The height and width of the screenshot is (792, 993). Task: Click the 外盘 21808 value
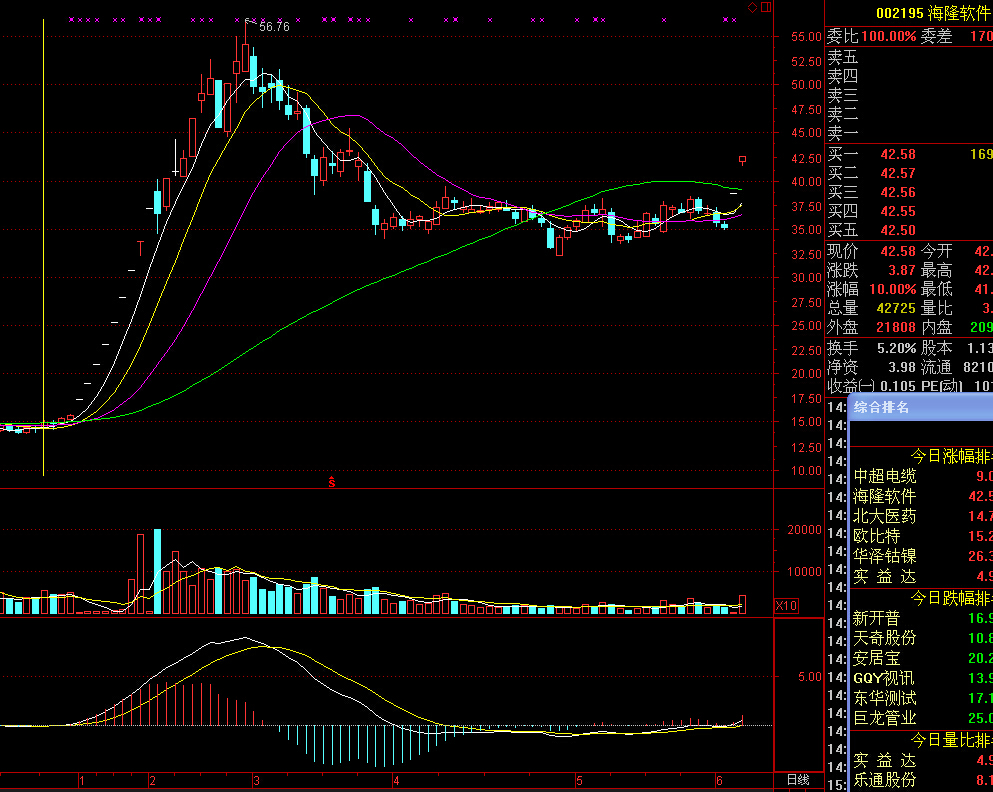(896, 327)
